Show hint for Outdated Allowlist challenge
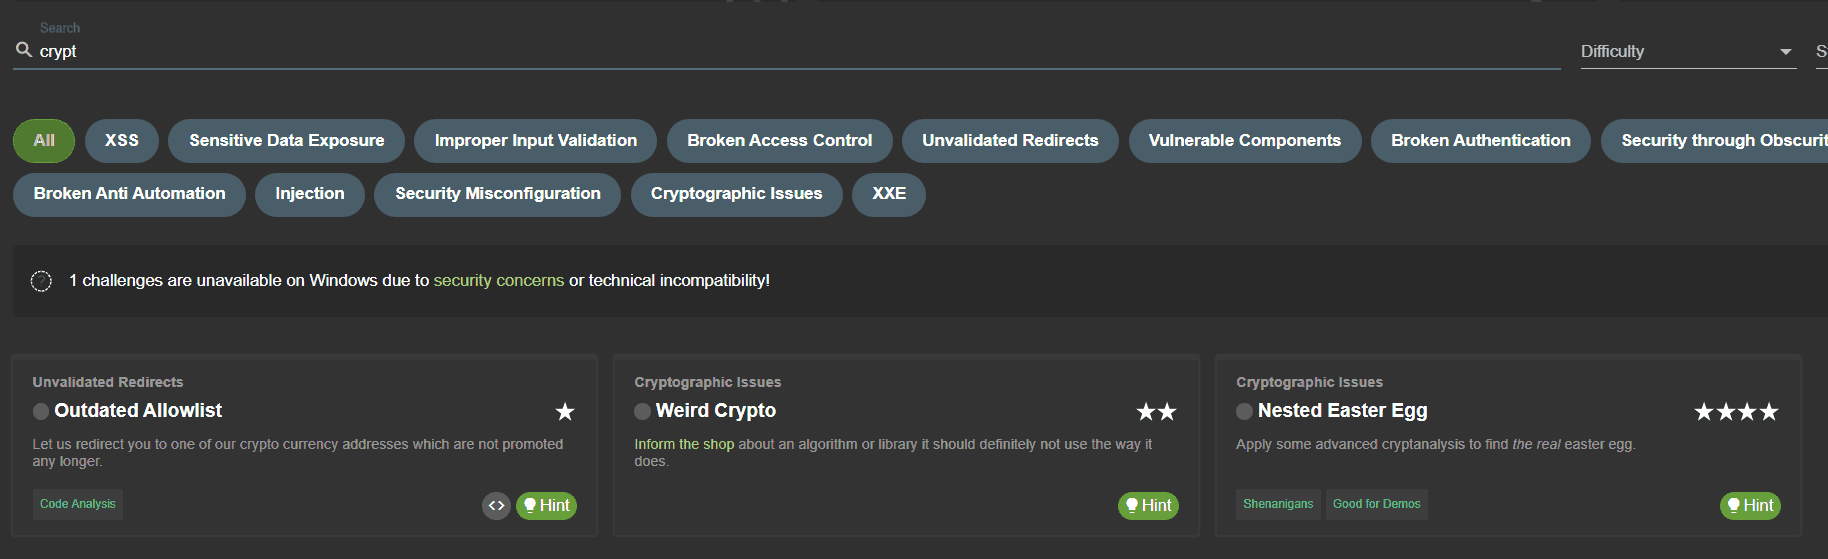 pyautogui.click(x=546, y=506)
